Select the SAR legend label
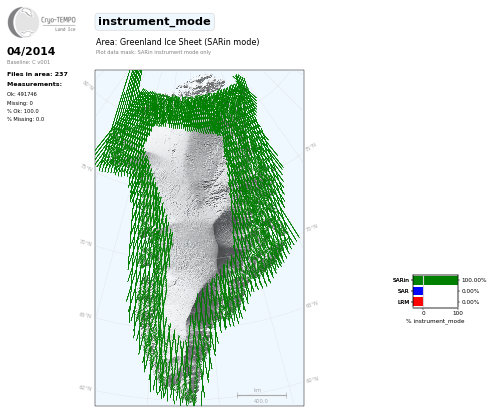 403,291
